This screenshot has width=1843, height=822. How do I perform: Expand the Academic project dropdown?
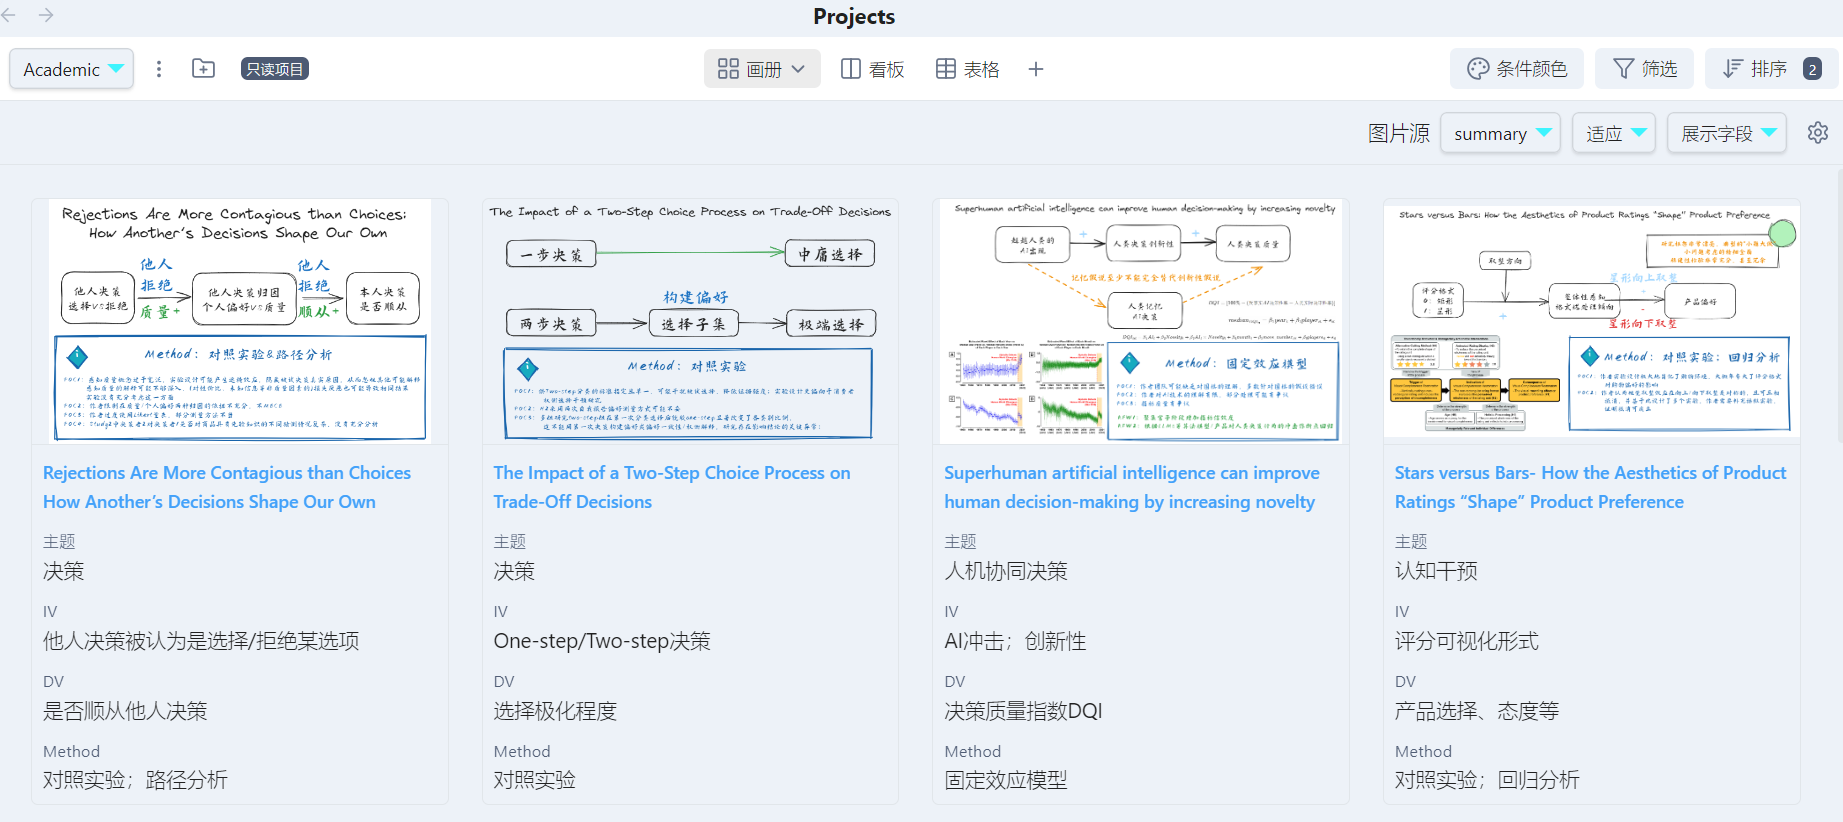tap(72, 69)
